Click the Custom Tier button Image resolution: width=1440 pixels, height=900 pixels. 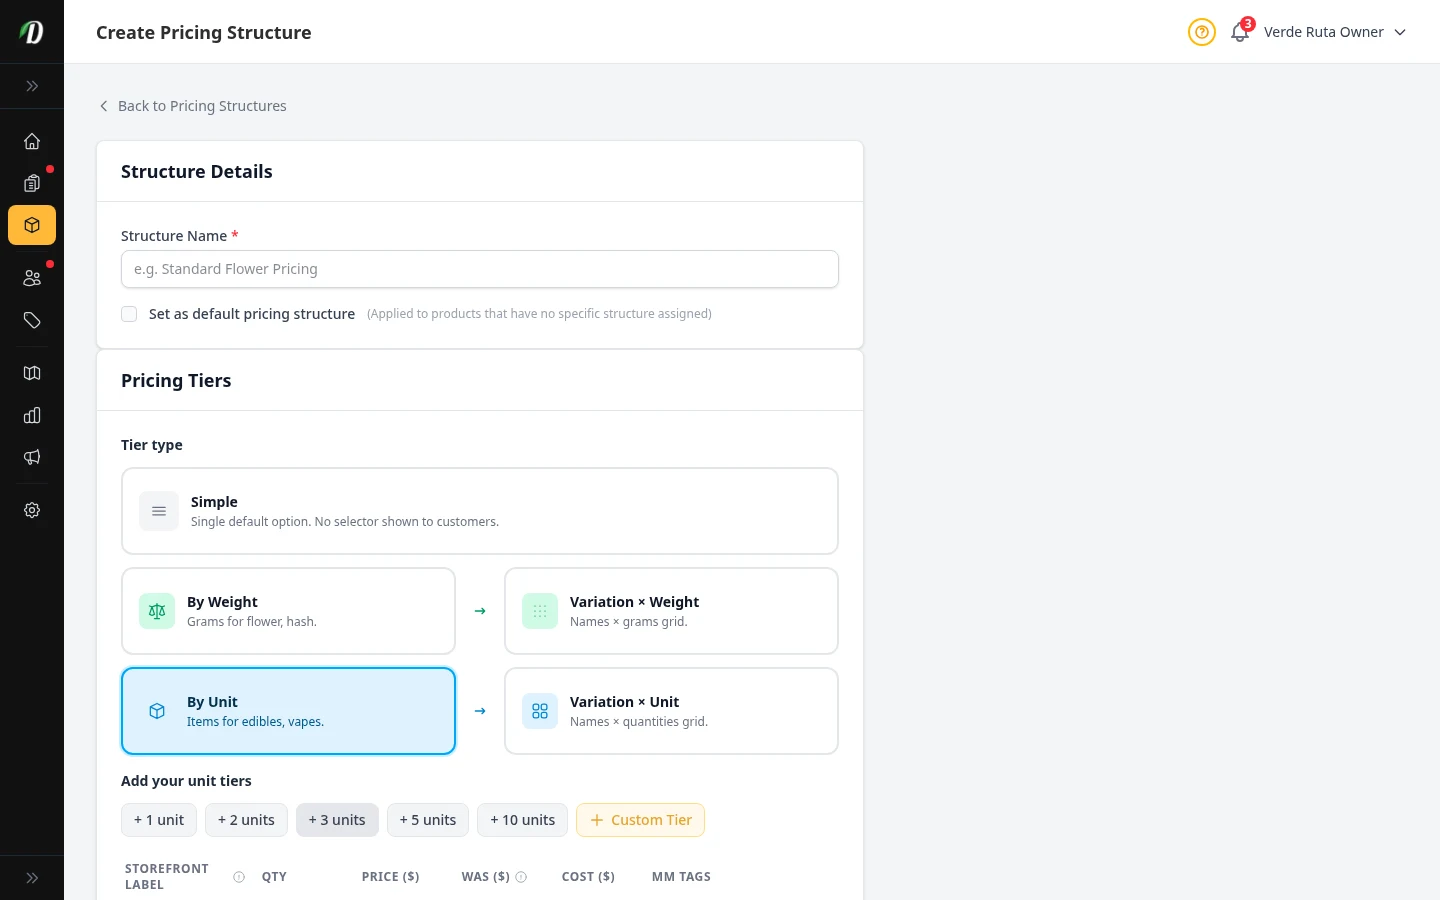pyautogui.click(x=640, y=819)
